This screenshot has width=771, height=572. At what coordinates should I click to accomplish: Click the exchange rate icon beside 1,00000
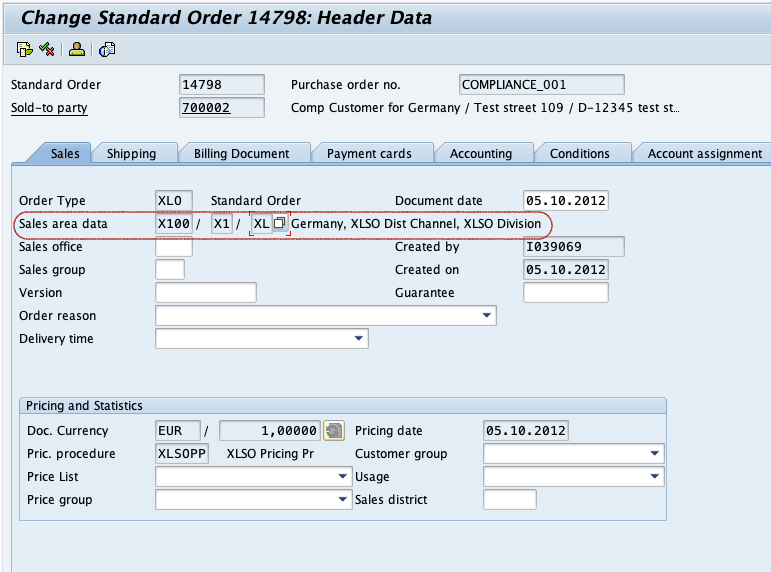334,430
